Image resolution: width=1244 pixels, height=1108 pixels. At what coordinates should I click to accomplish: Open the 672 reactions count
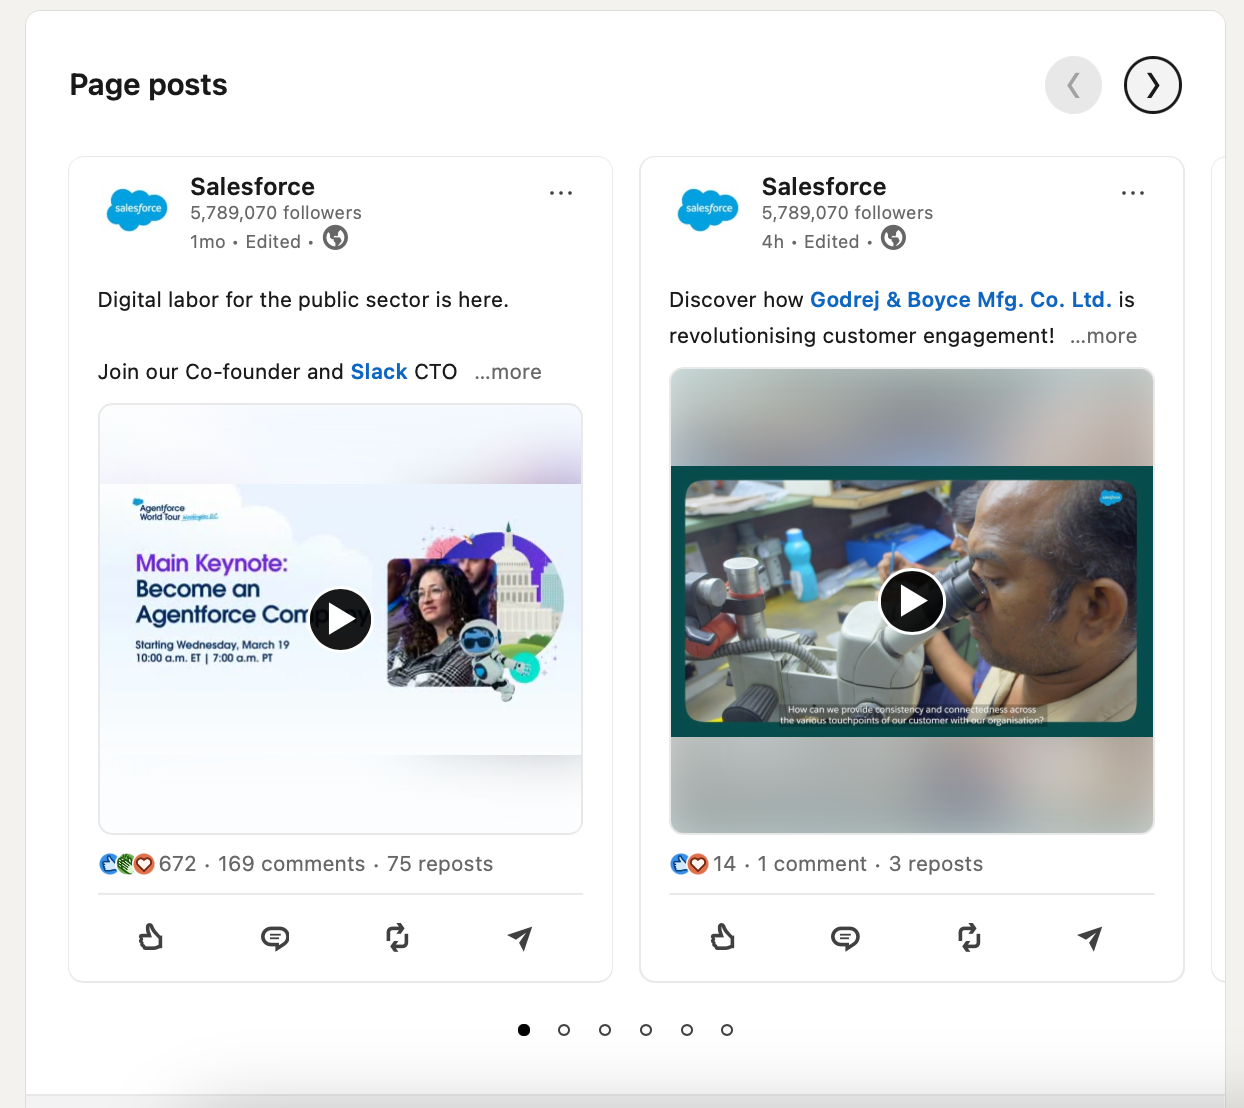(178, 864)
